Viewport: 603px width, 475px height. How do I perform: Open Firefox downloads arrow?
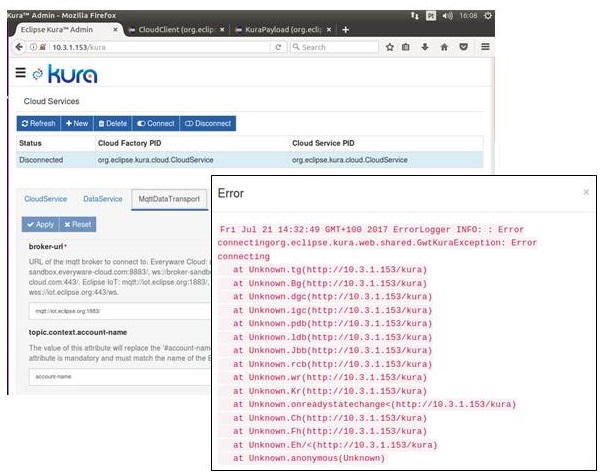425,47
